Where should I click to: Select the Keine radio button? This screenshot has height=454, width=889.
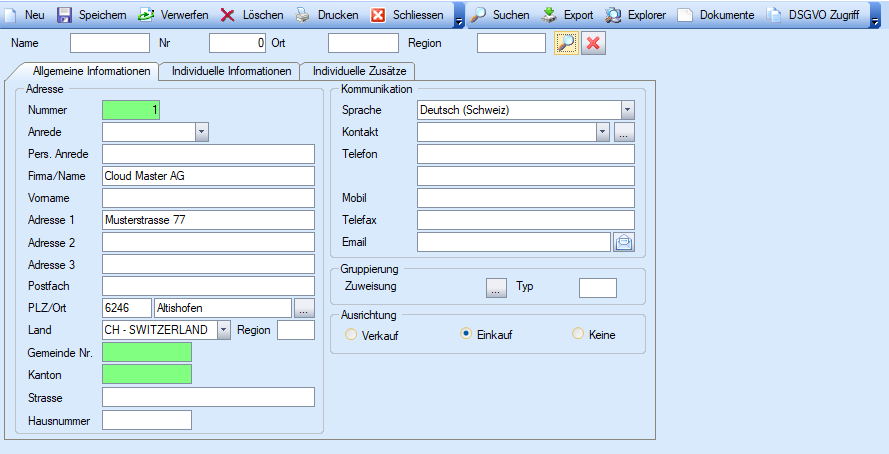pyautogui.click(x=578, y=335)
